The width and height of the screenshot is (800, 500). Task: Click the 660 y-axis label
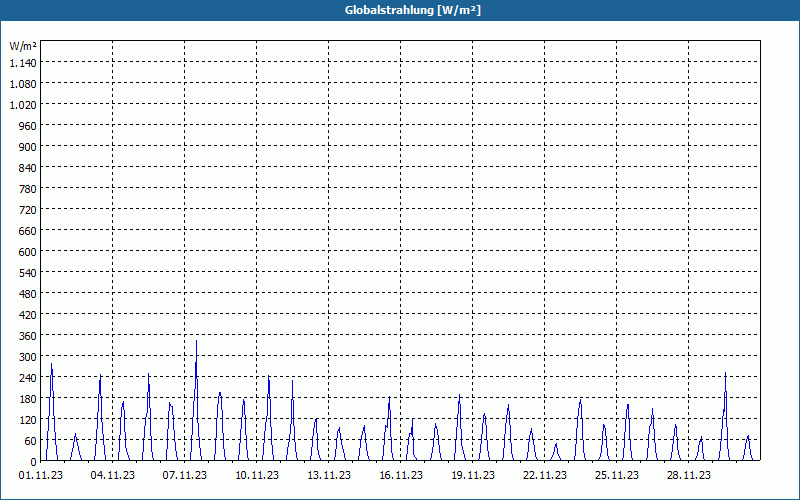pyautogui.click(x=28, y=231)
